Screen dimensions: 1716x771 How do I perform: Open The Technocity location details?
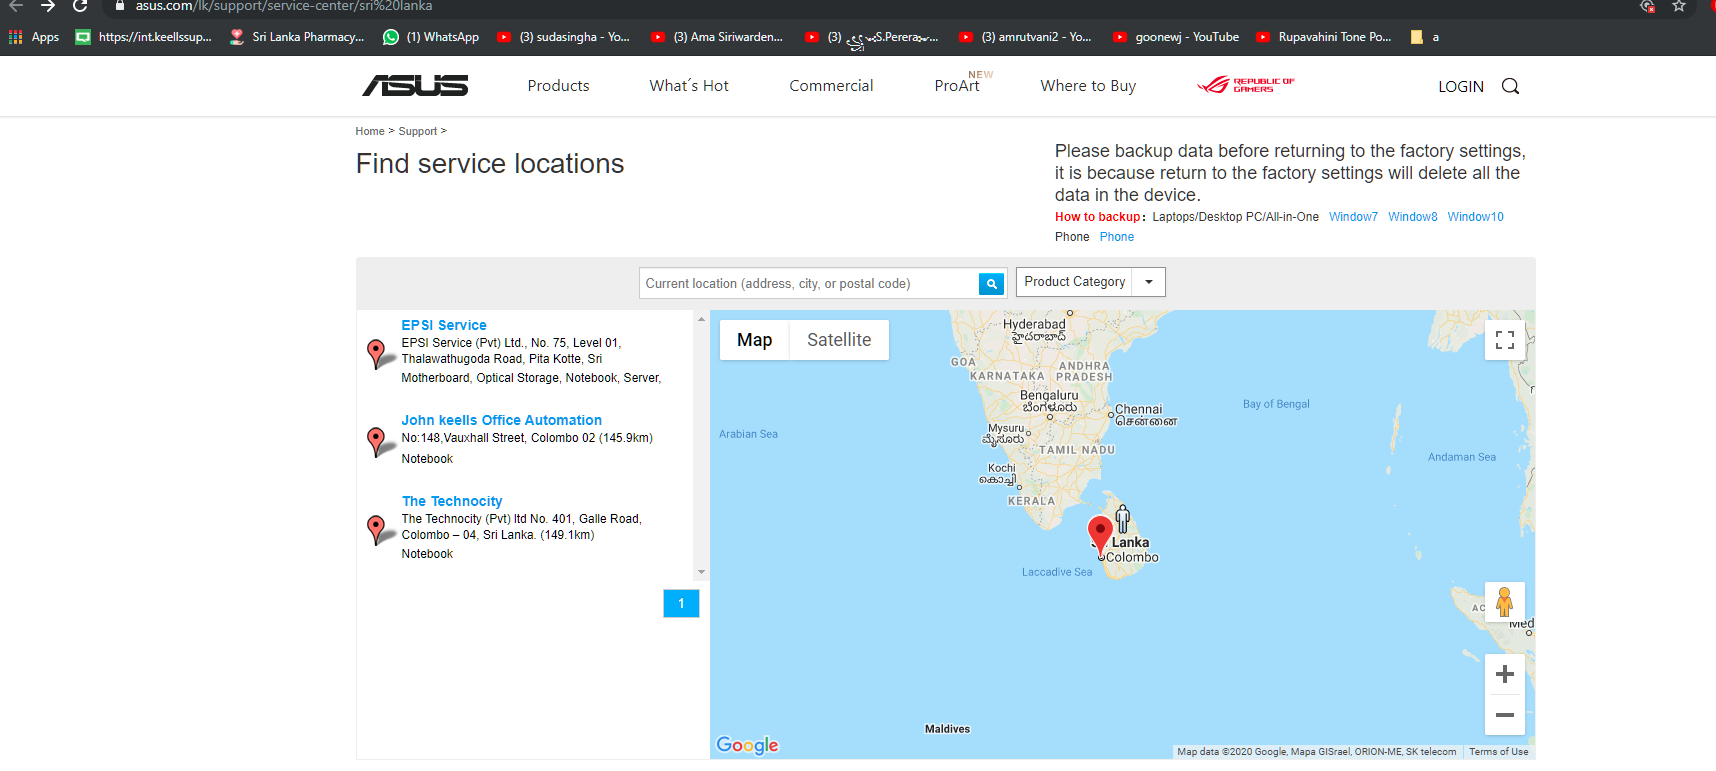pos(452,501)
